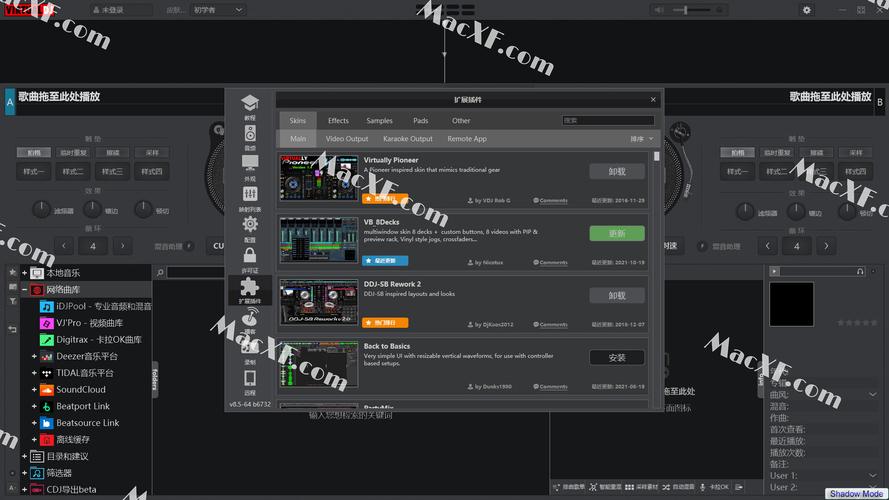This screenshot has height=500, width=889.
Task: Click the sidelist icon in bottom bar
Action: point(556,487)
